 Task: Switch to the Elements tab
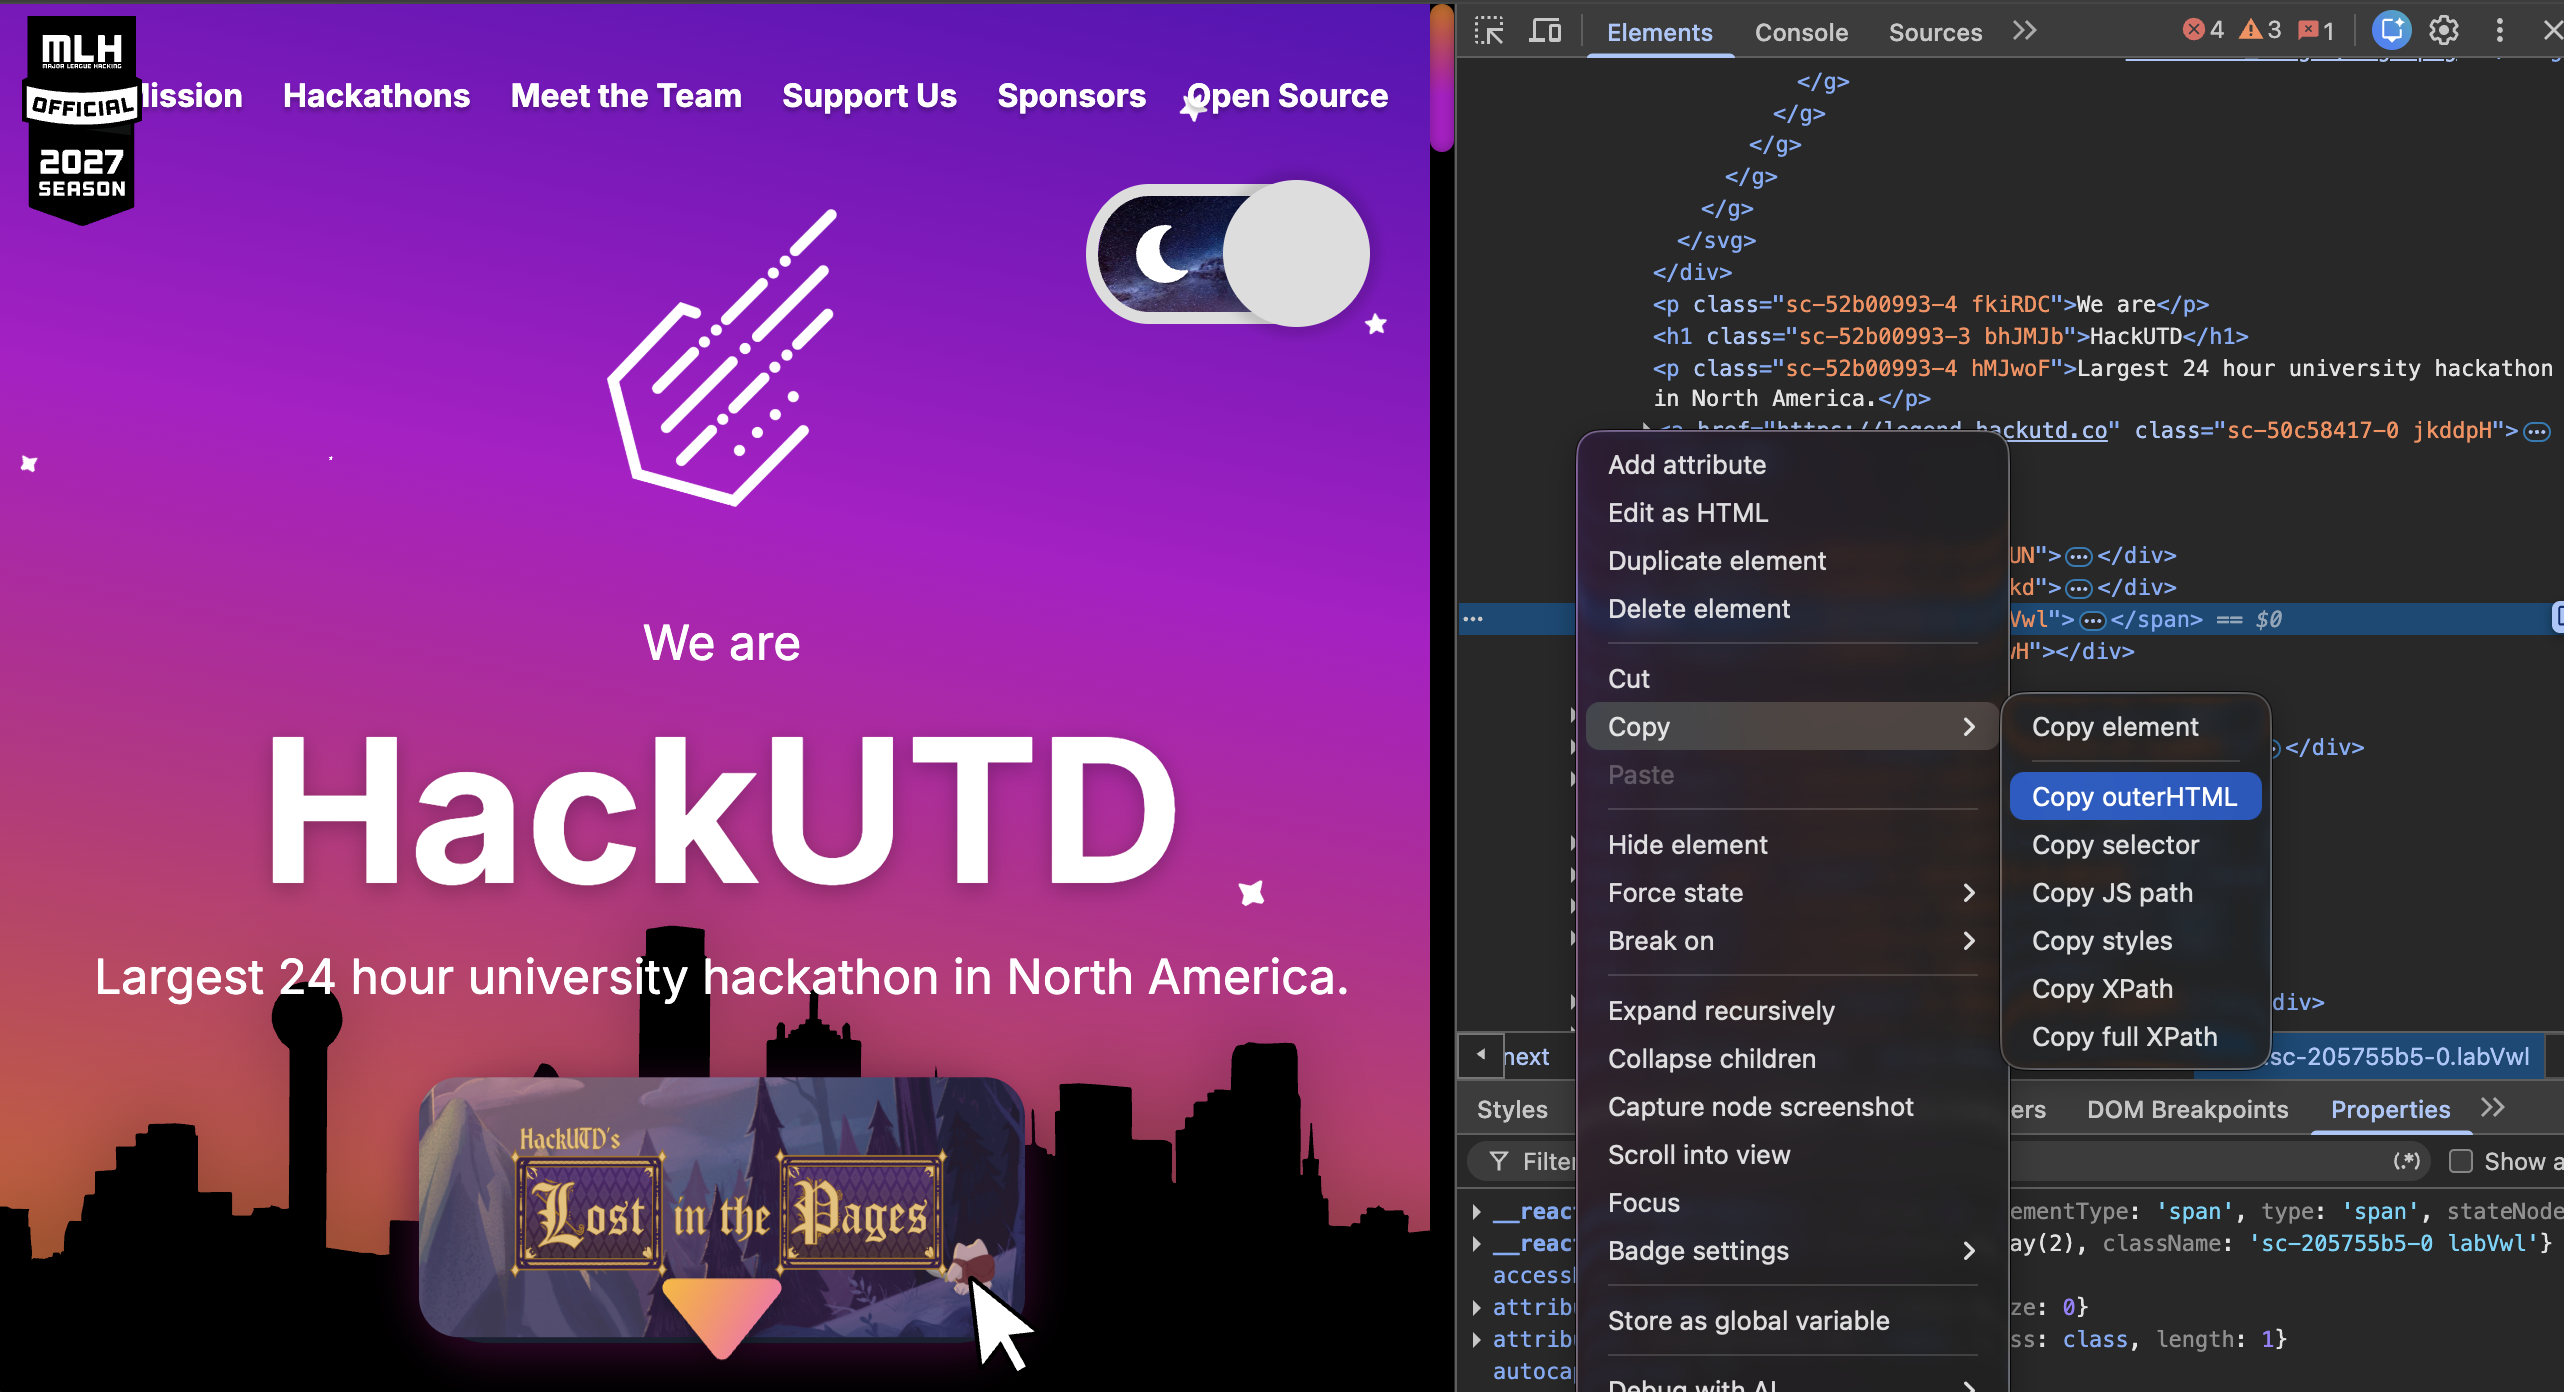point(1659,32)
